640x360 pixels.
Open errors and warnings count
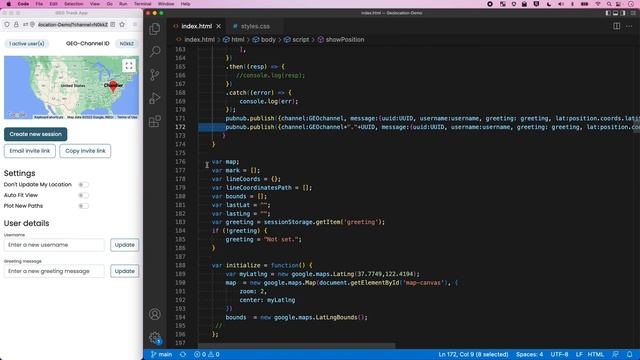tap(207, 354)
